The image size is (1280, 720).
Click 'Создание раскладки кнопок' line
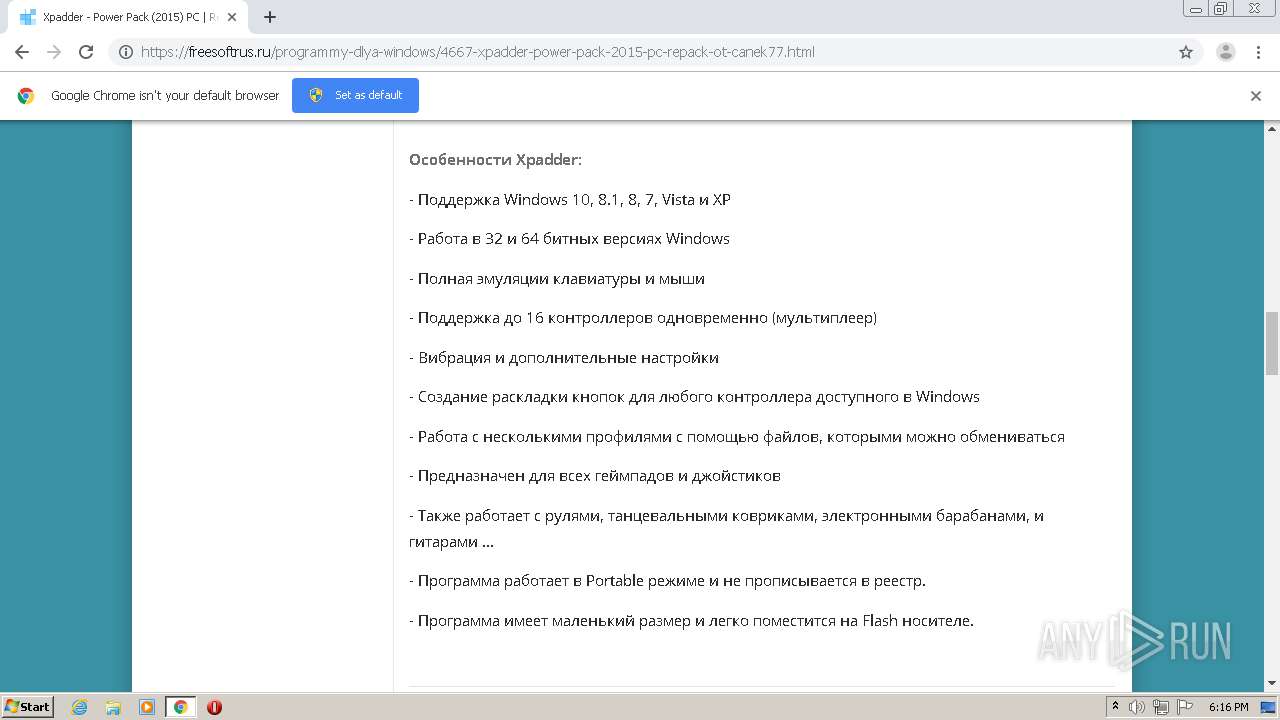tap(694, 397)
